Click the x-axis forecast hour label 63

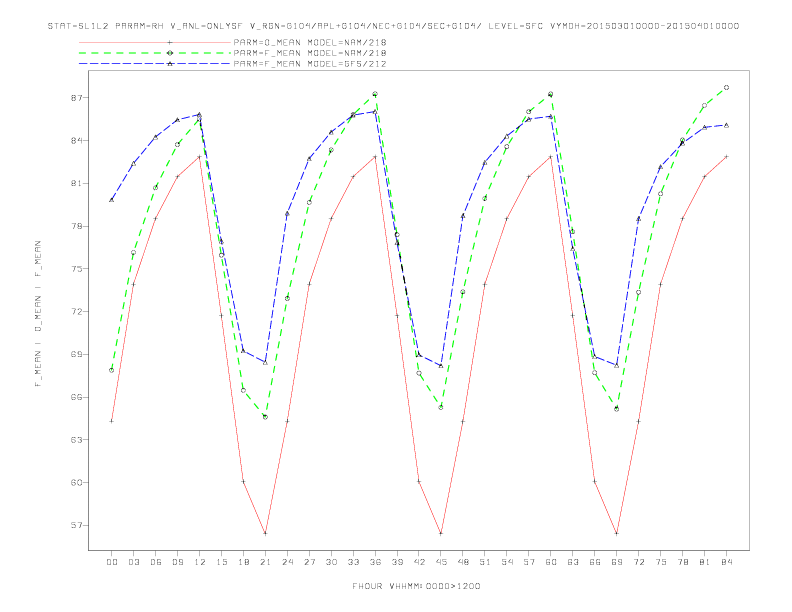point(573,562)
